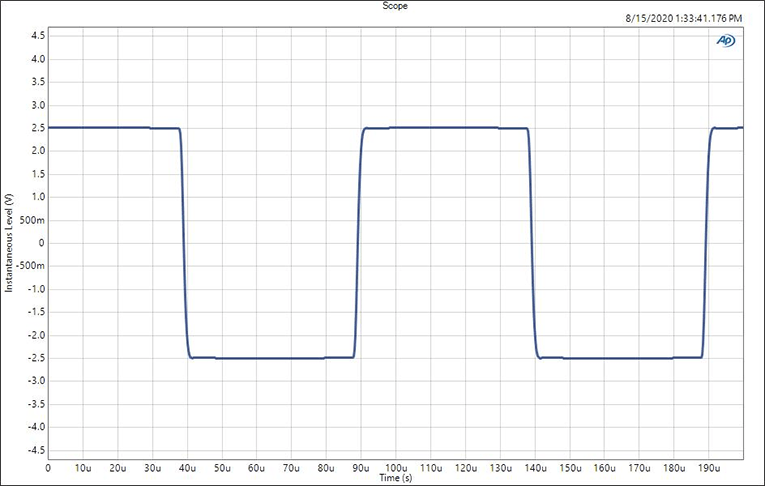Click the 150u tick on time axis

(x=569, y=467)
